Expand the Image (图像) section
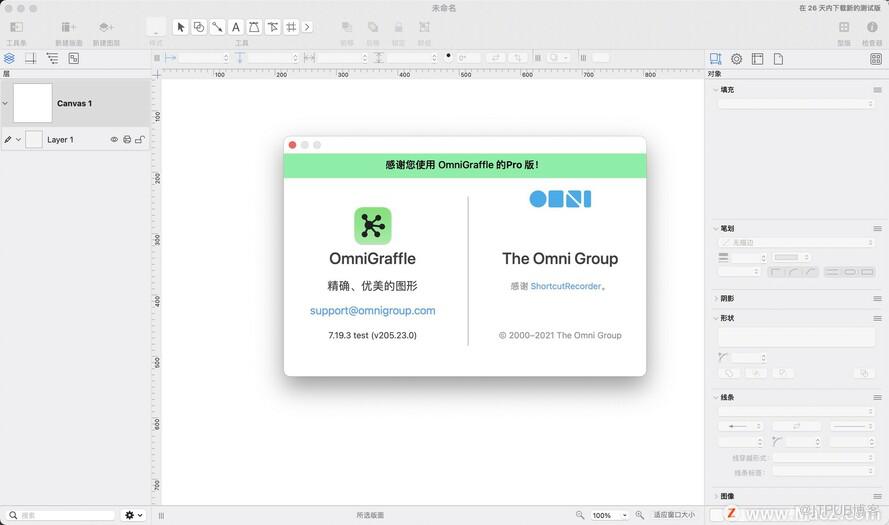Screen dimensions: 889x525 point(716,496)
